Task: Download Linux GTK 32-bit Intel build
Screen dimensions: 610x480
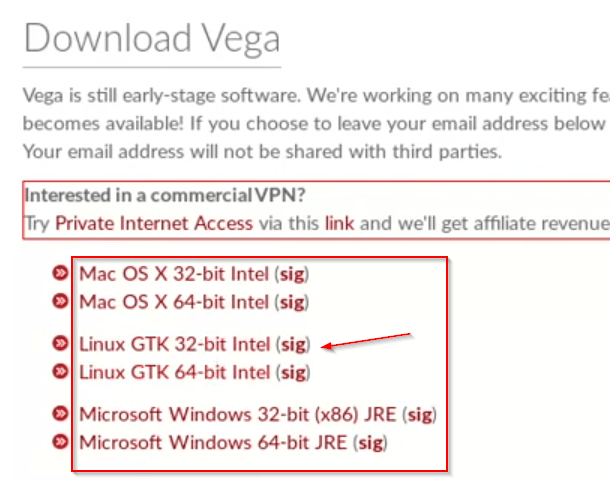Action: [175, 344]
